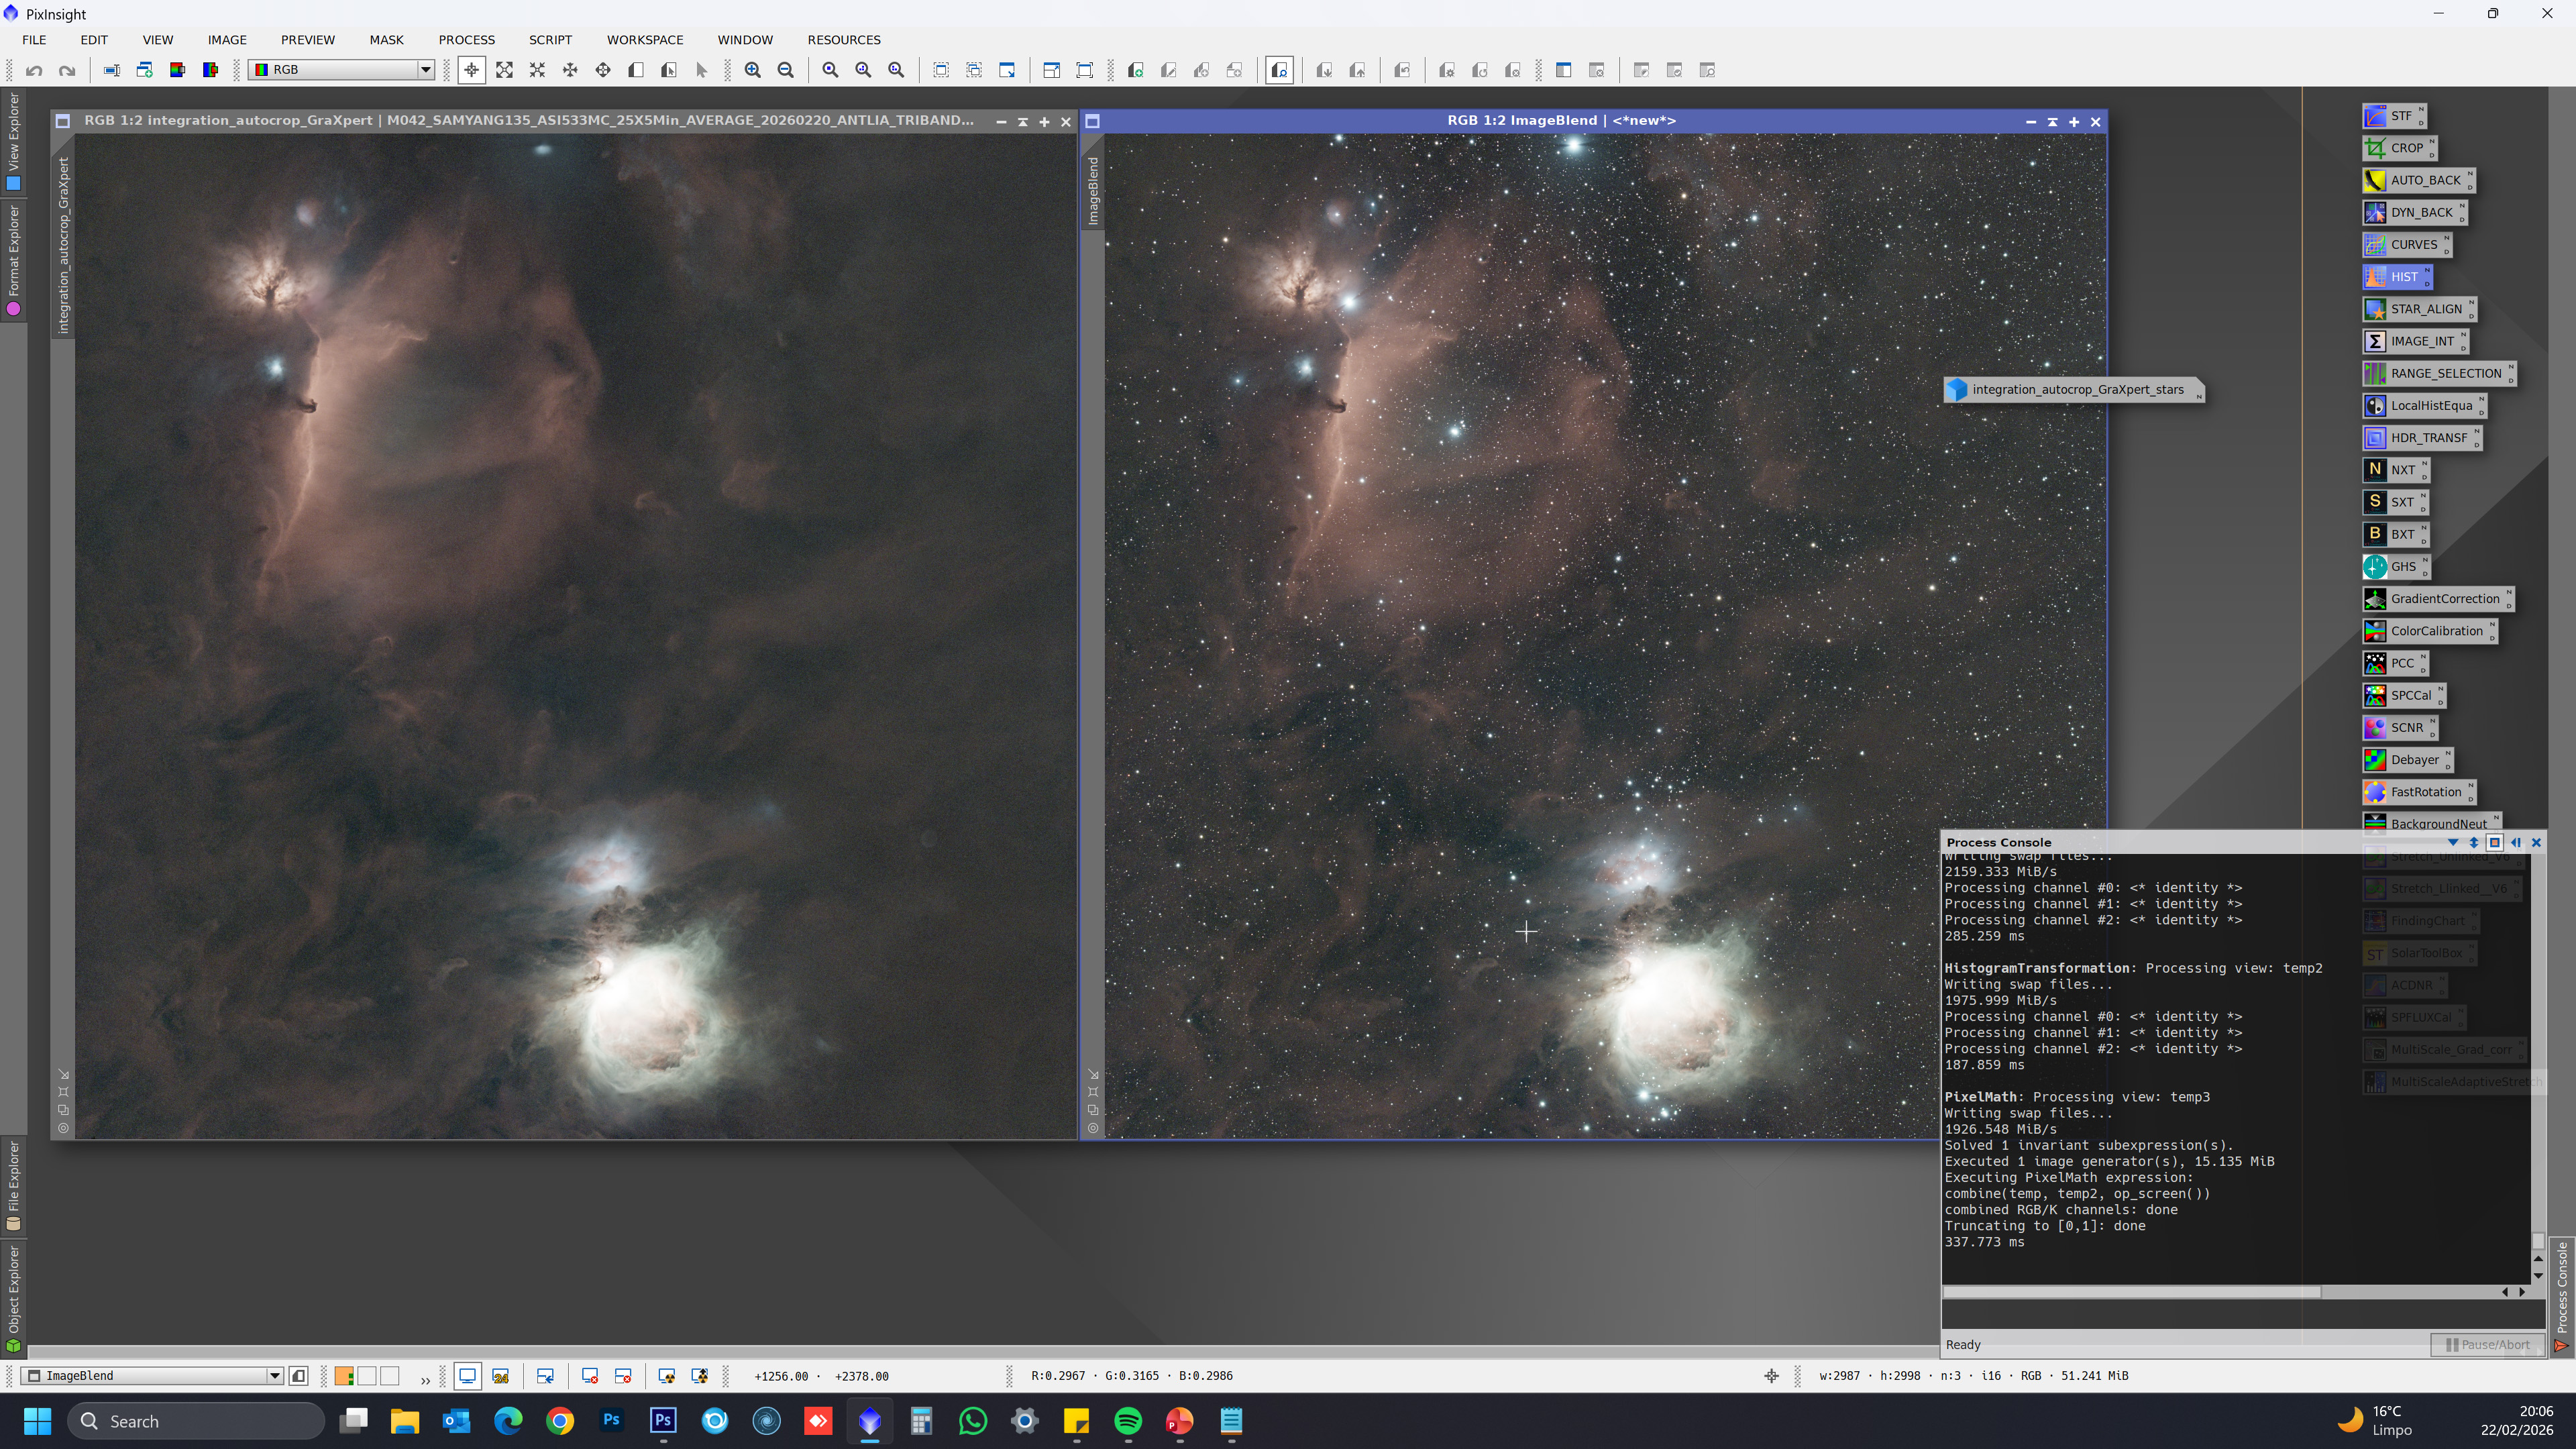2576x1449 pixels.
Task: Click the Pause/Abort button
Action: coord(2488,1345)
